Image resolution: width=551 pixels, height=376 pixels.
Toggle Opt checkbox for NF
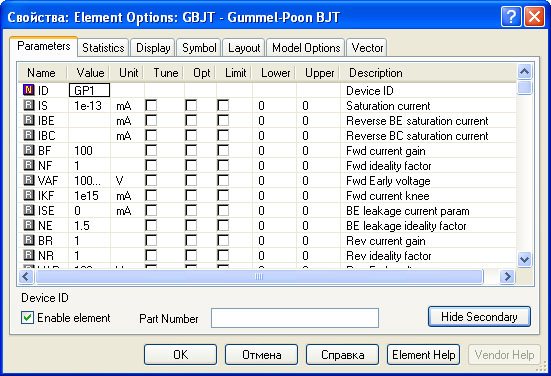(x=191, y=166)
